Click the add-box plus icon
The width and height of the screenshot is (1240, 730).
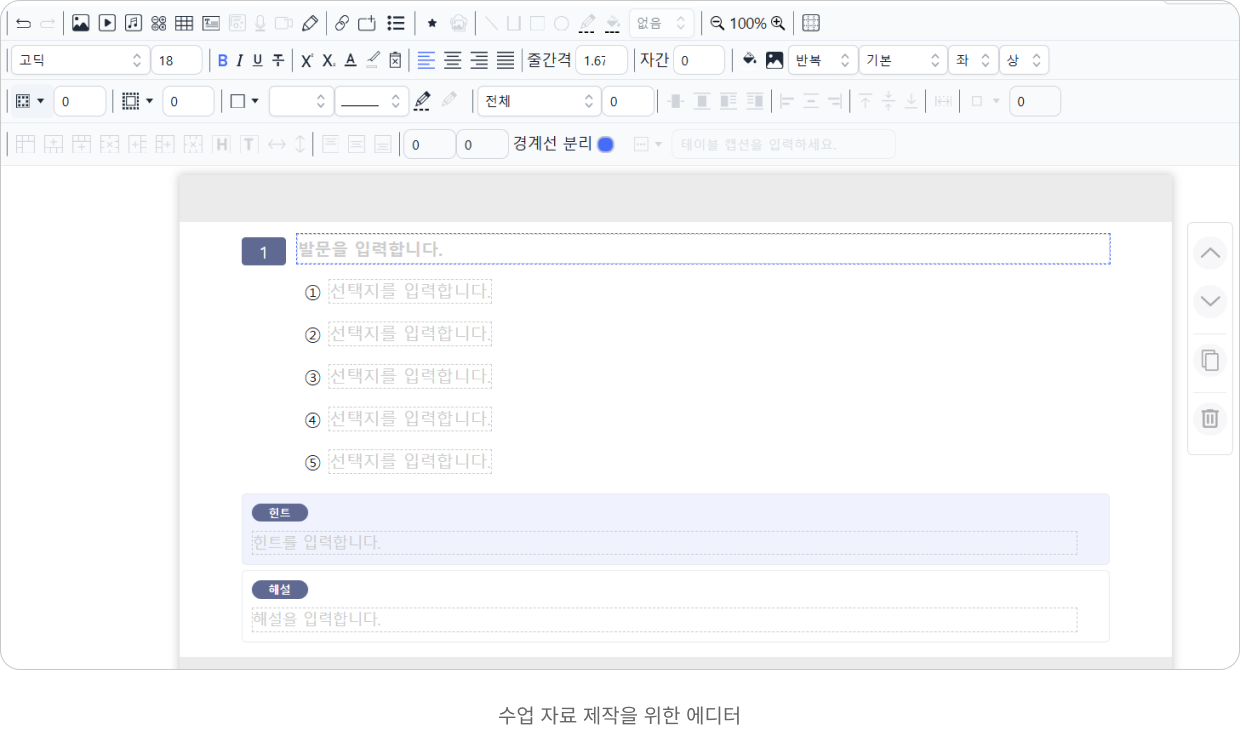(x=367, y=23)
